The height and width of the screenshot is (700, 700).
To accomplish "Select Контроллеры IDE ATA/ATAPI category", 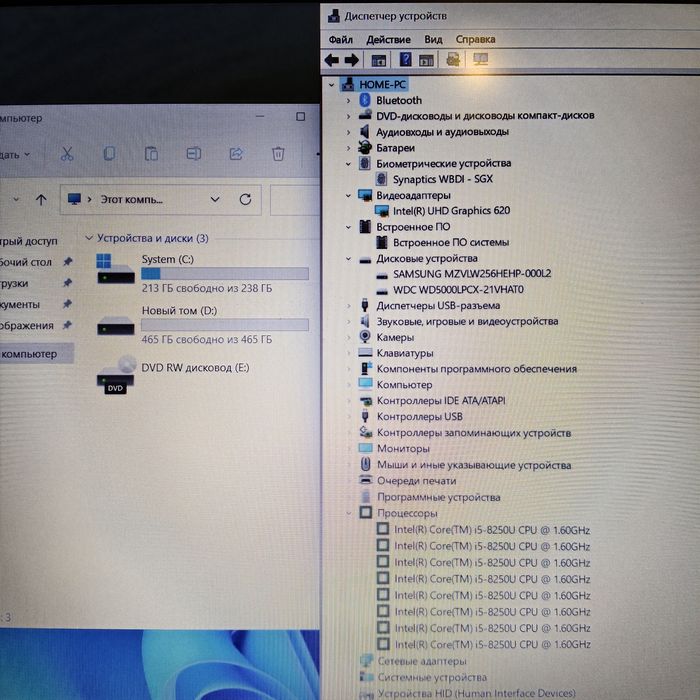I will click(x=441, y=400).
